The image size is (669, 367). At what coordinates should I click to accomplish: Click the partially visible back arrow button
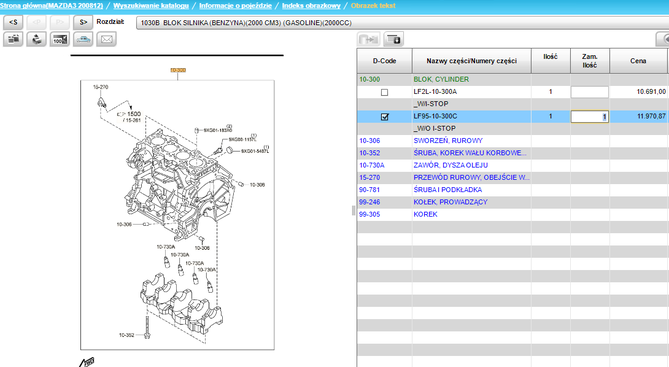[663, 39]
